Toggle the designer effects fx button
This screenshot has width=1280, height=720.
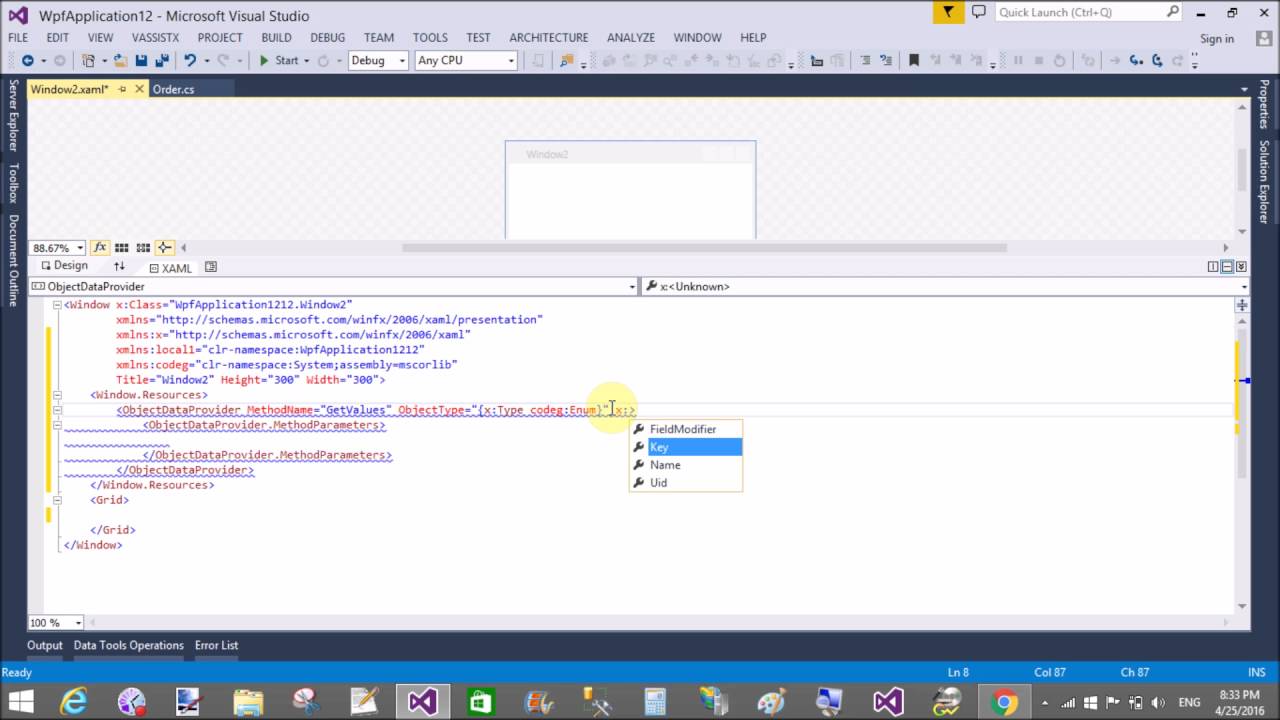[x=100, y=247]
